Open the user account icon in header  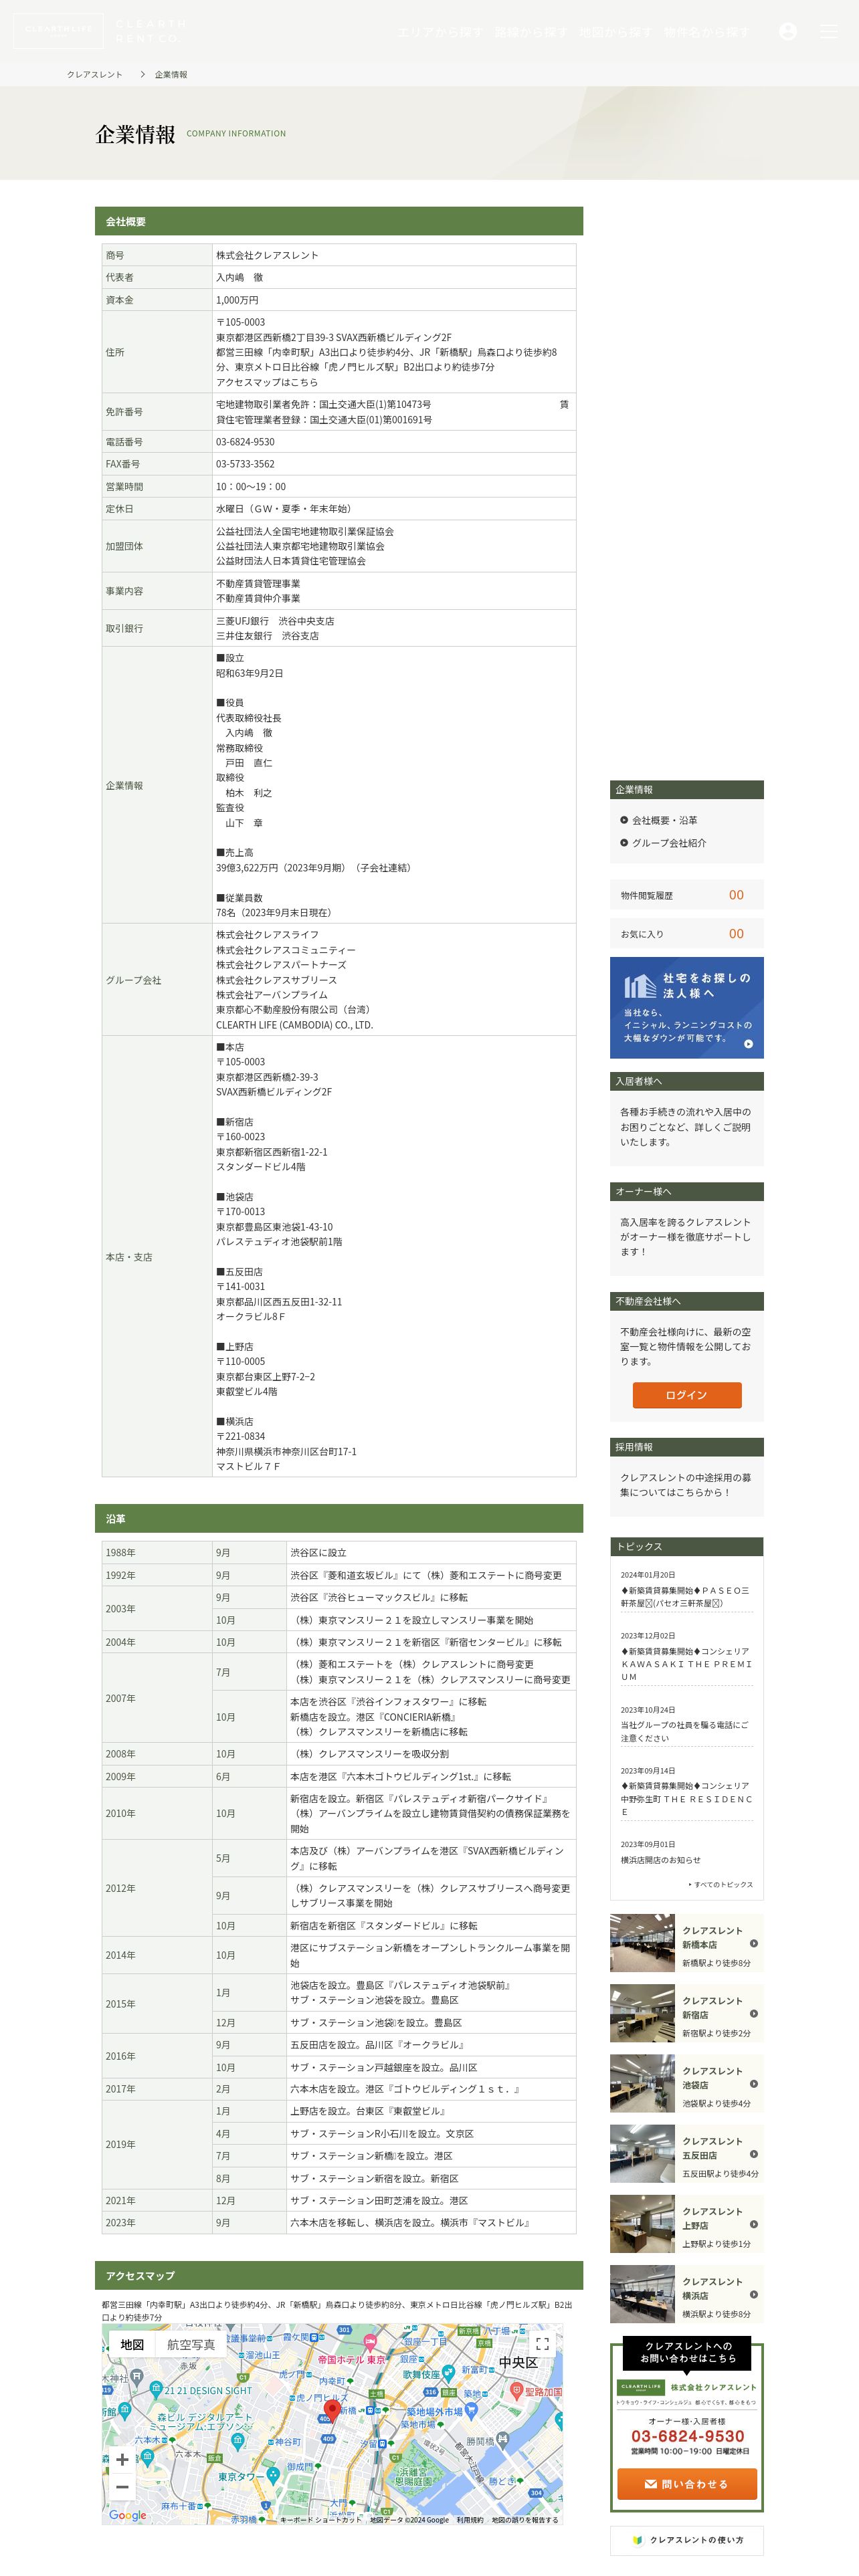(788, 32)
